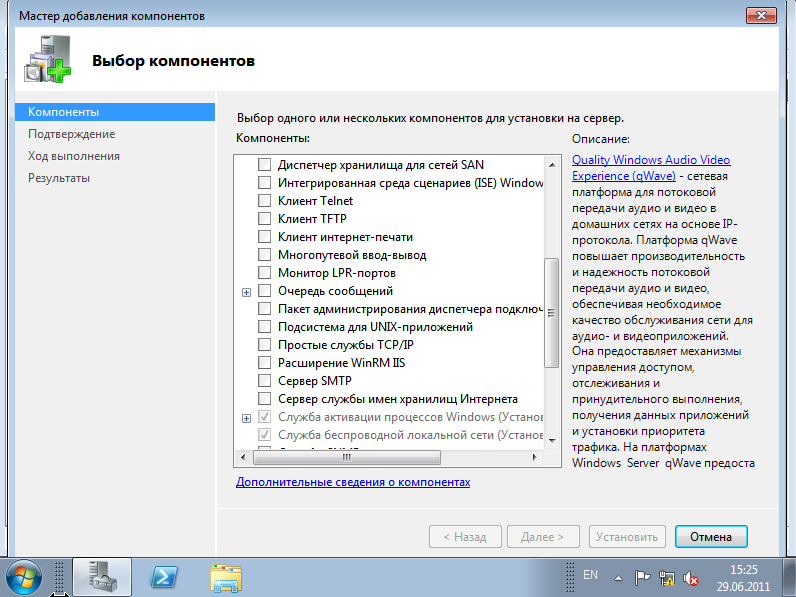The width and height of the screenshot is (796, 597).
Task: Select Служба беспроводной локальной сети row
Action: pos(411,435)
